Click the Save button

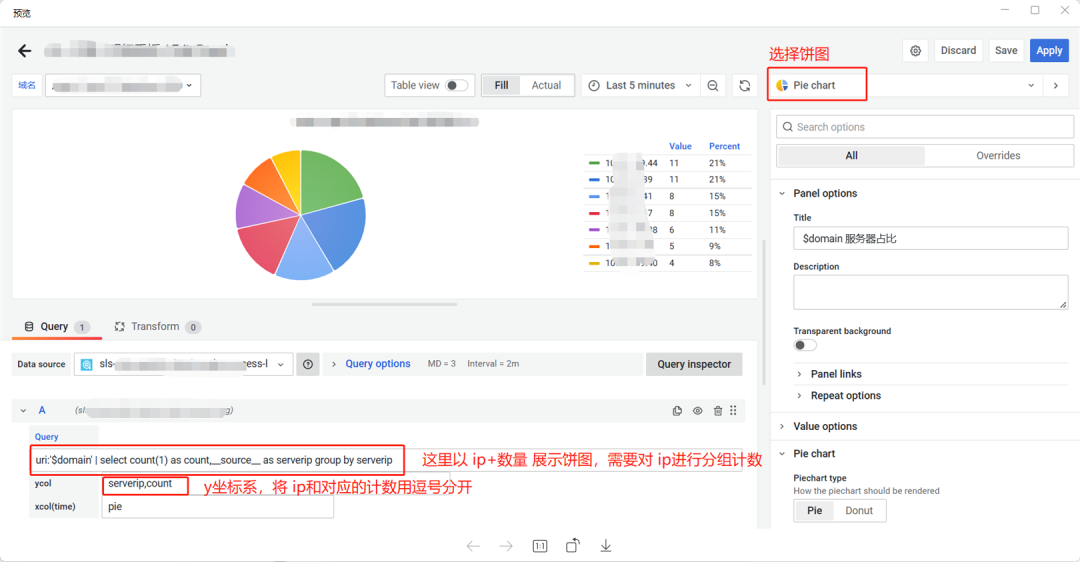1006,51
